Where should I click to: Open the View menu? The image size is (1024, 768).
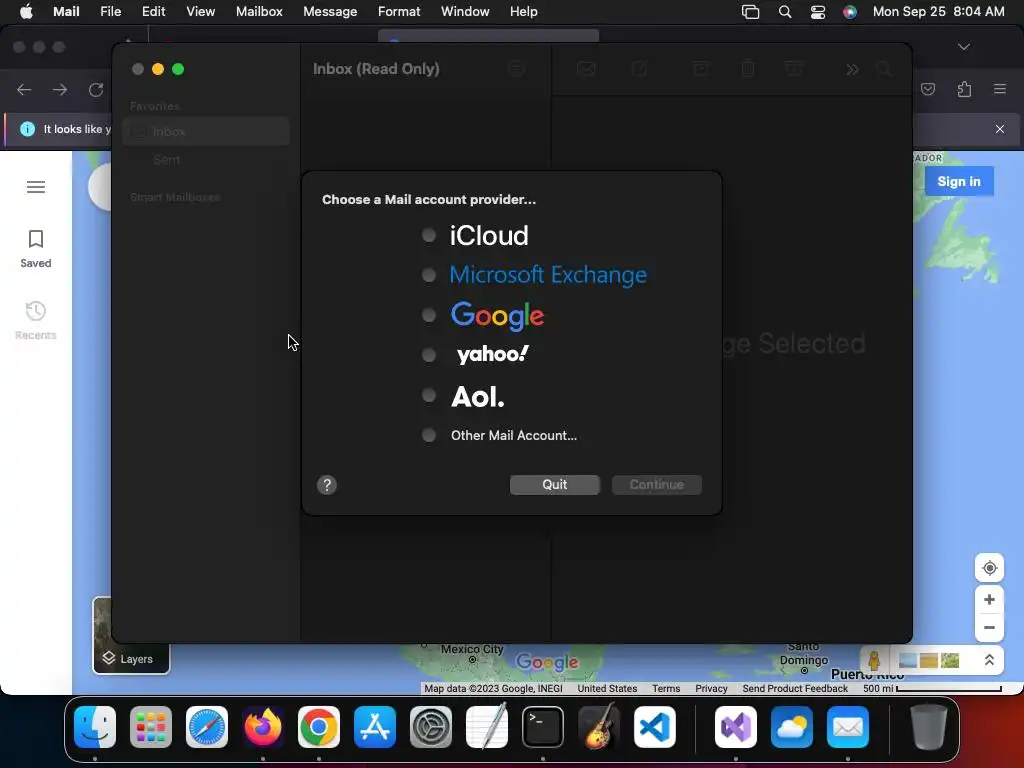point(200,12)
